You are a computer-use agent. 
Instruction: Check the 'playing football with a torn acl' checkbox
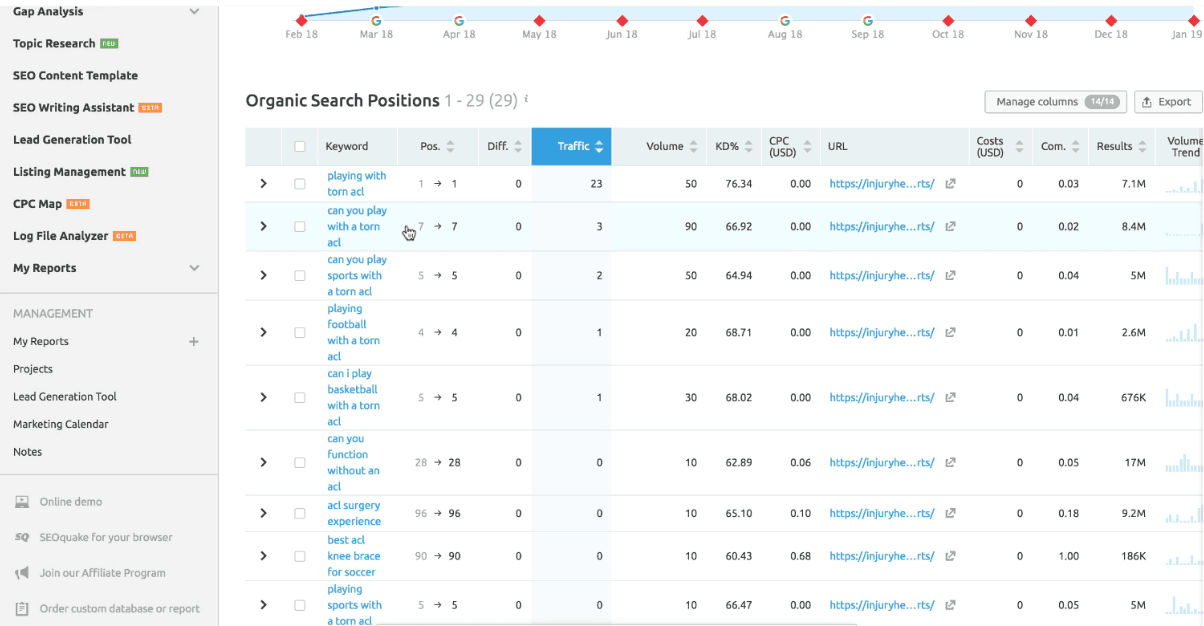click(x=300, y=332)
